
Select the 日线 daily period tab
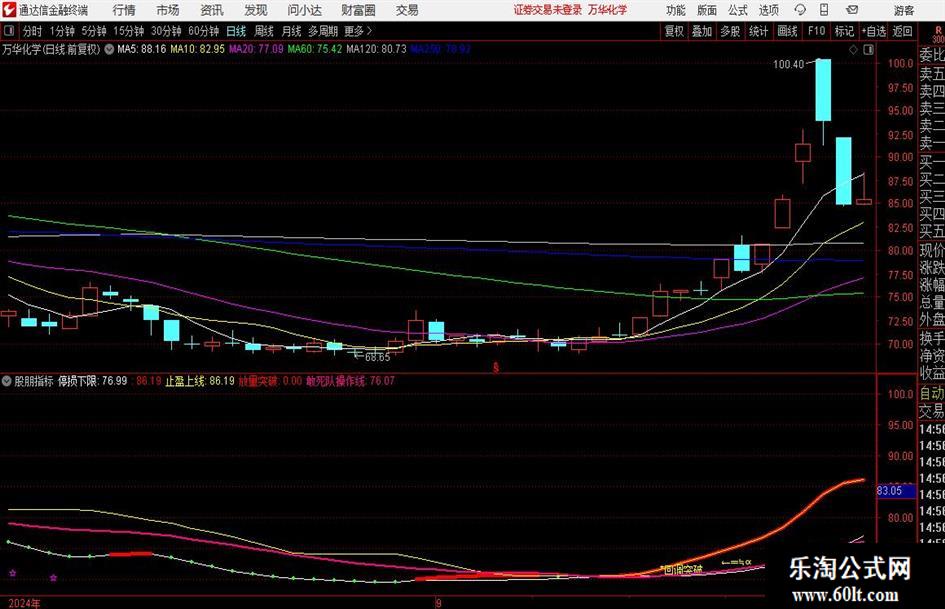coord(236,31)
